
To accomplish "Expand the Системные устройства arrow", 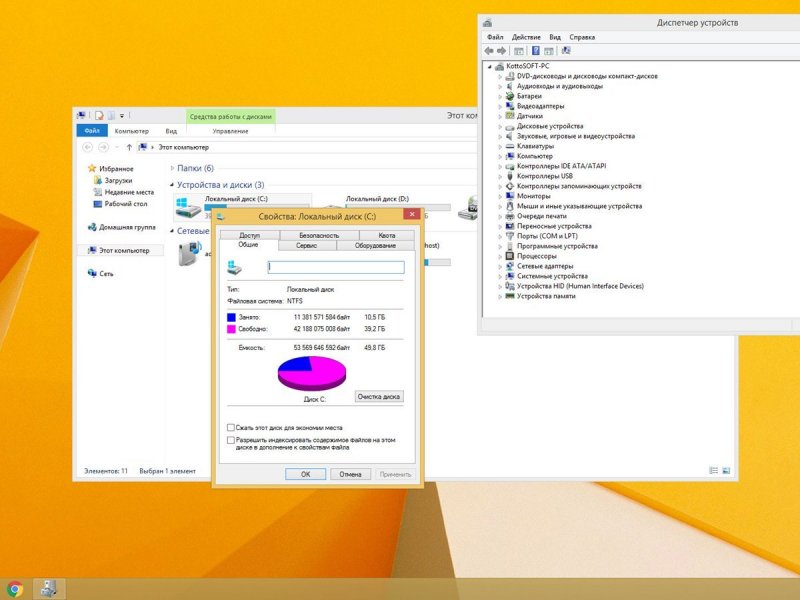I will (499, 276).
